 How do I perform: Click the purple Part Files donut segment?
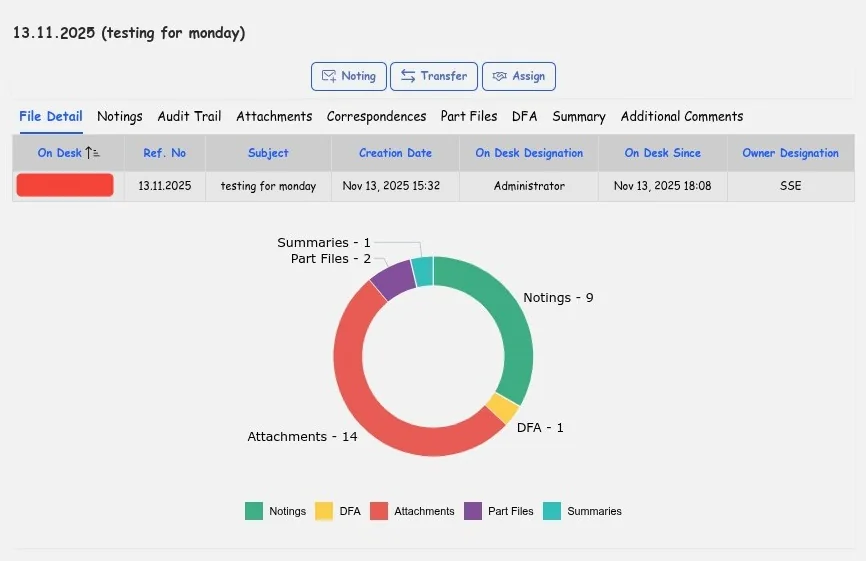click(393, 280)
